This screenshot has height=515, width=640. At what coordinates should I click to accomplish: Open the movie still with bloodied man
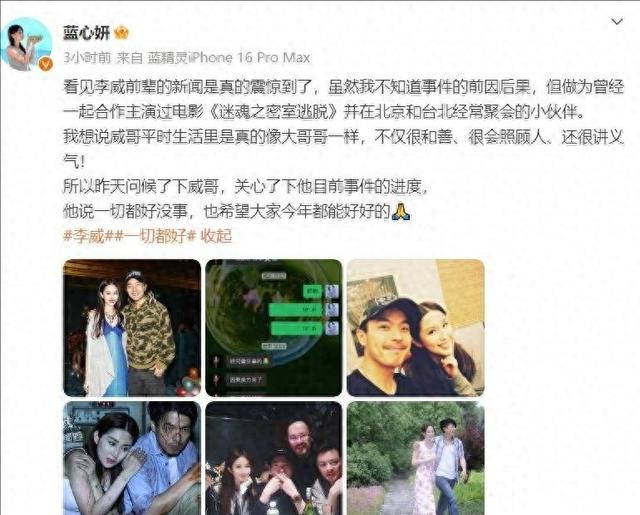132,458
